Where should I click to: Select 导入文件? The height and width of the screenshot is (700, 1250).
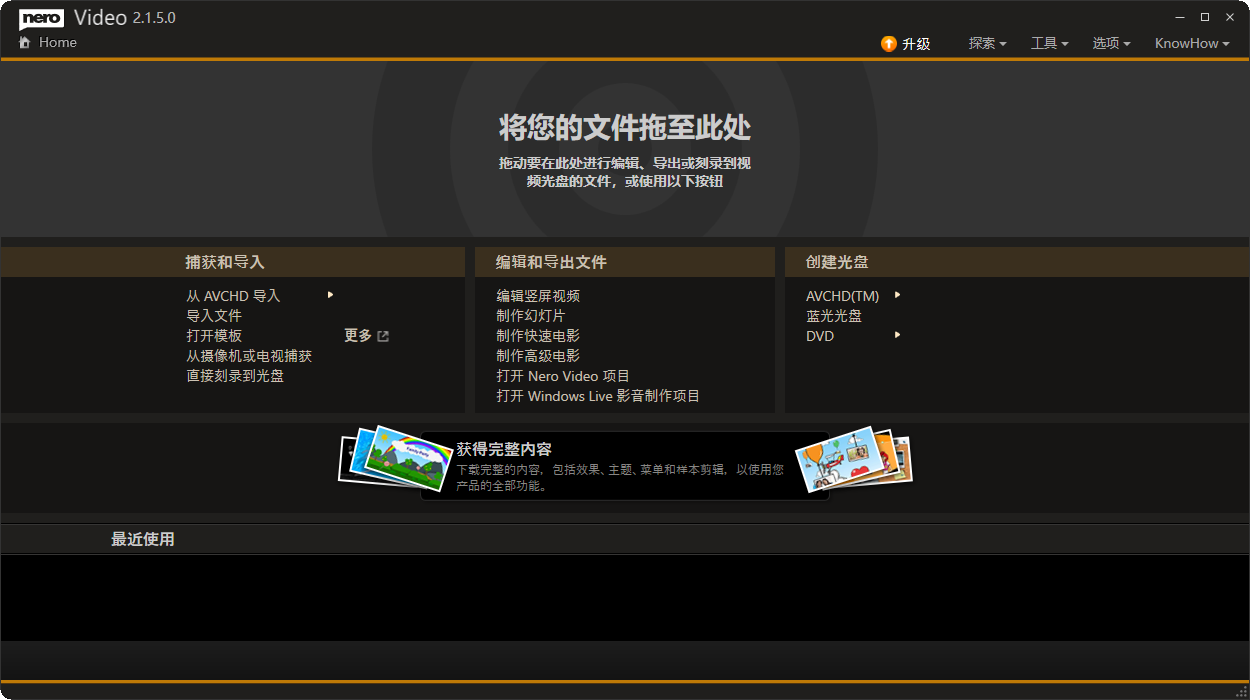(214, 316)
